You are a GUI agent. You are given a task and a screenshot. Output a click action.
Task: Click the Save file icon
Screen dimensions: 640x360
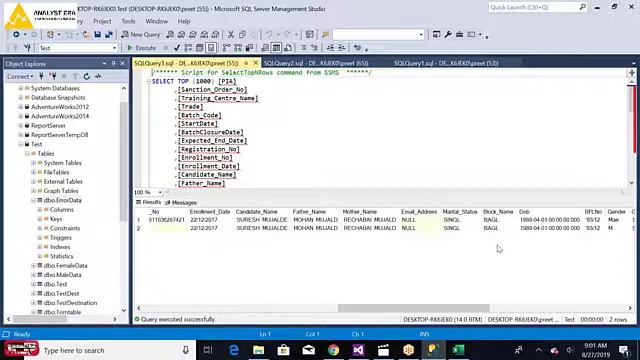pos(98,35)
